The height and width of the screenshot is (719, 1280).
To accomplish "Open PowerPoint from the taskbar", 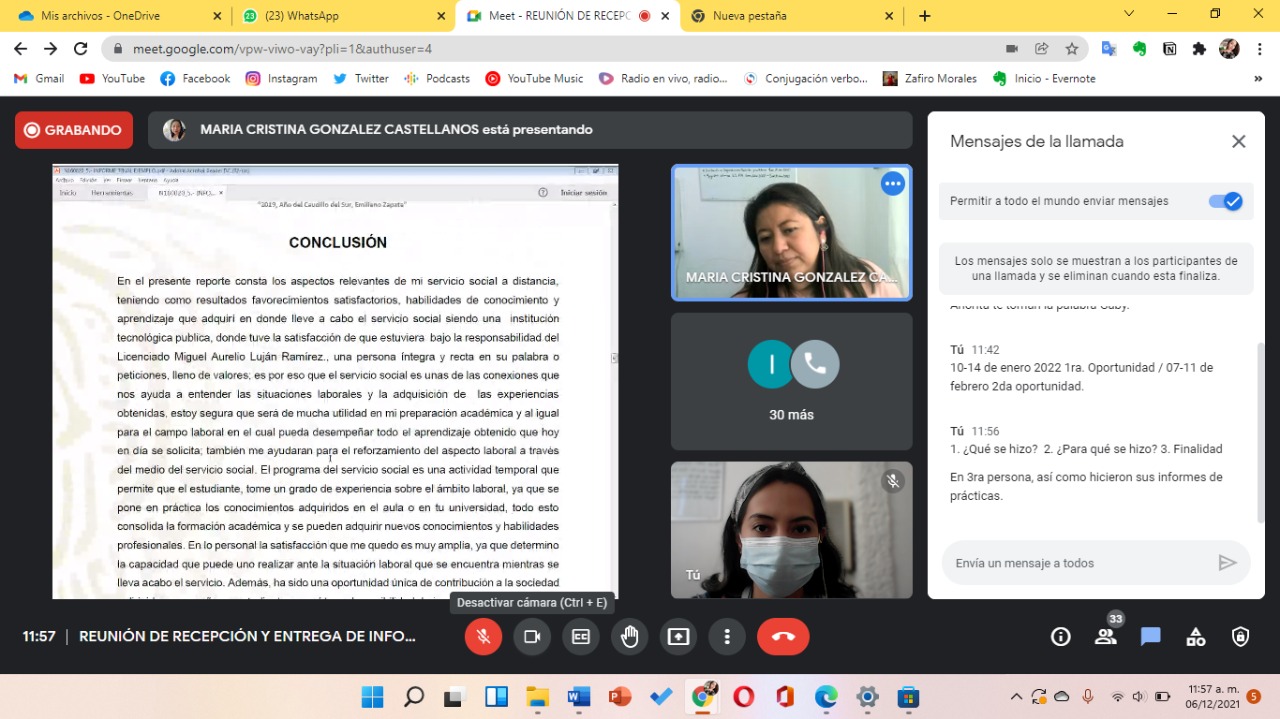I will pos(620,696).
